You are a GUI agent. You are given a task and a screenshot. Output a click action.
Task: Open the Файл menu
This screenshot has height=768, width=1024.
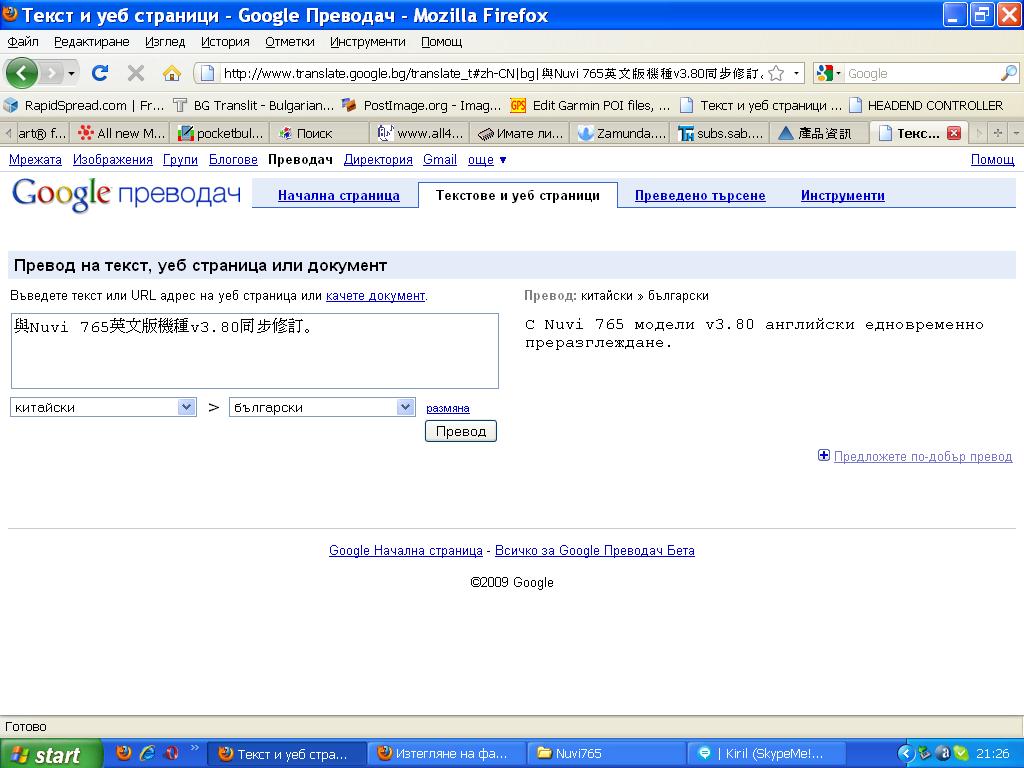[23, 42]
